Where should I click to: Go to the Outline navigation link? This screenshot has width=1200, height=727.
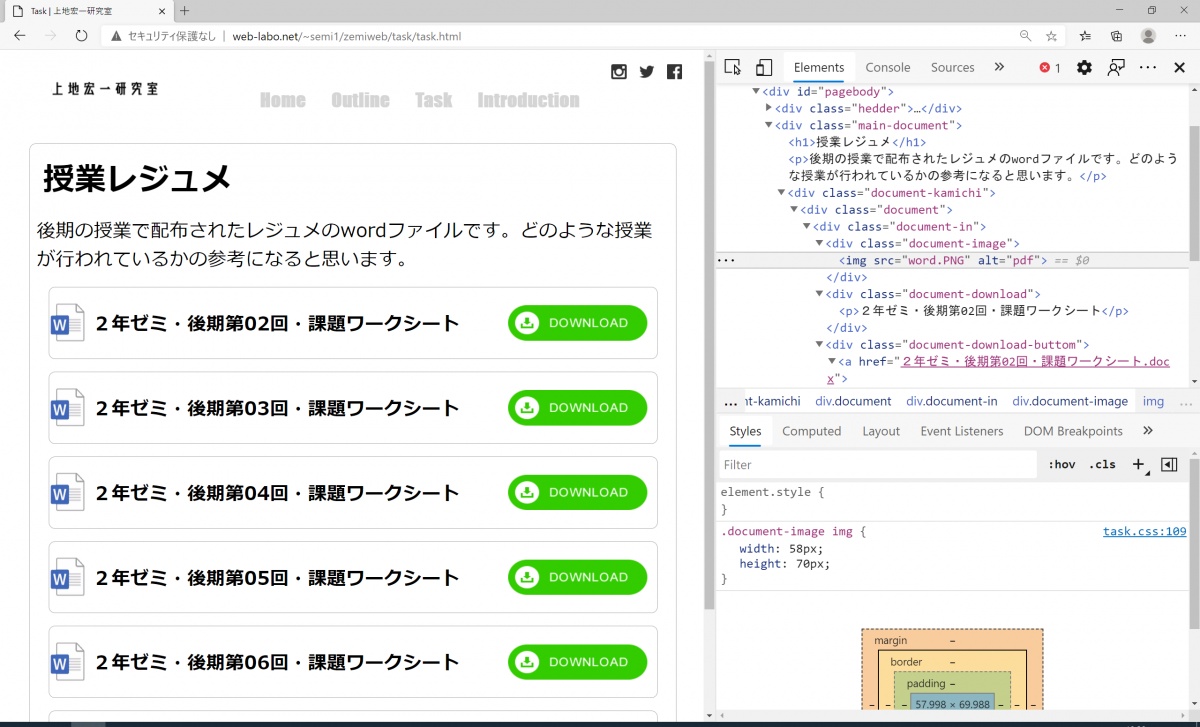pos(360,100)
